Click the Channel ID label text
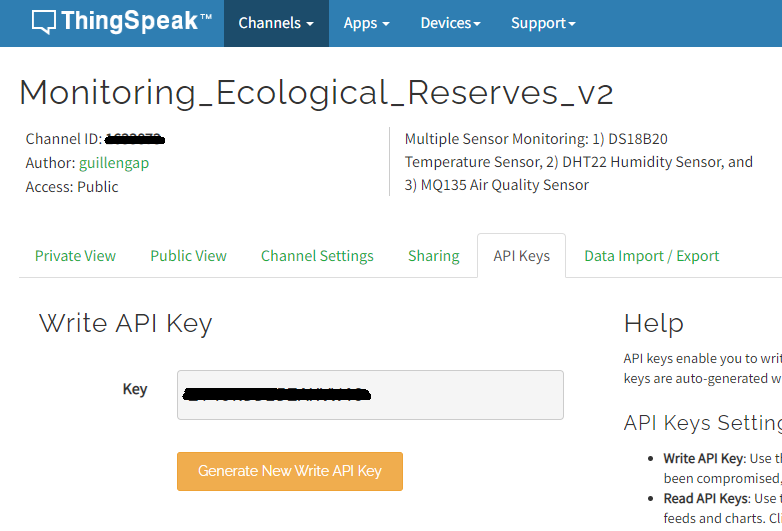The image size is (782, 531). (x=64, y=139)
